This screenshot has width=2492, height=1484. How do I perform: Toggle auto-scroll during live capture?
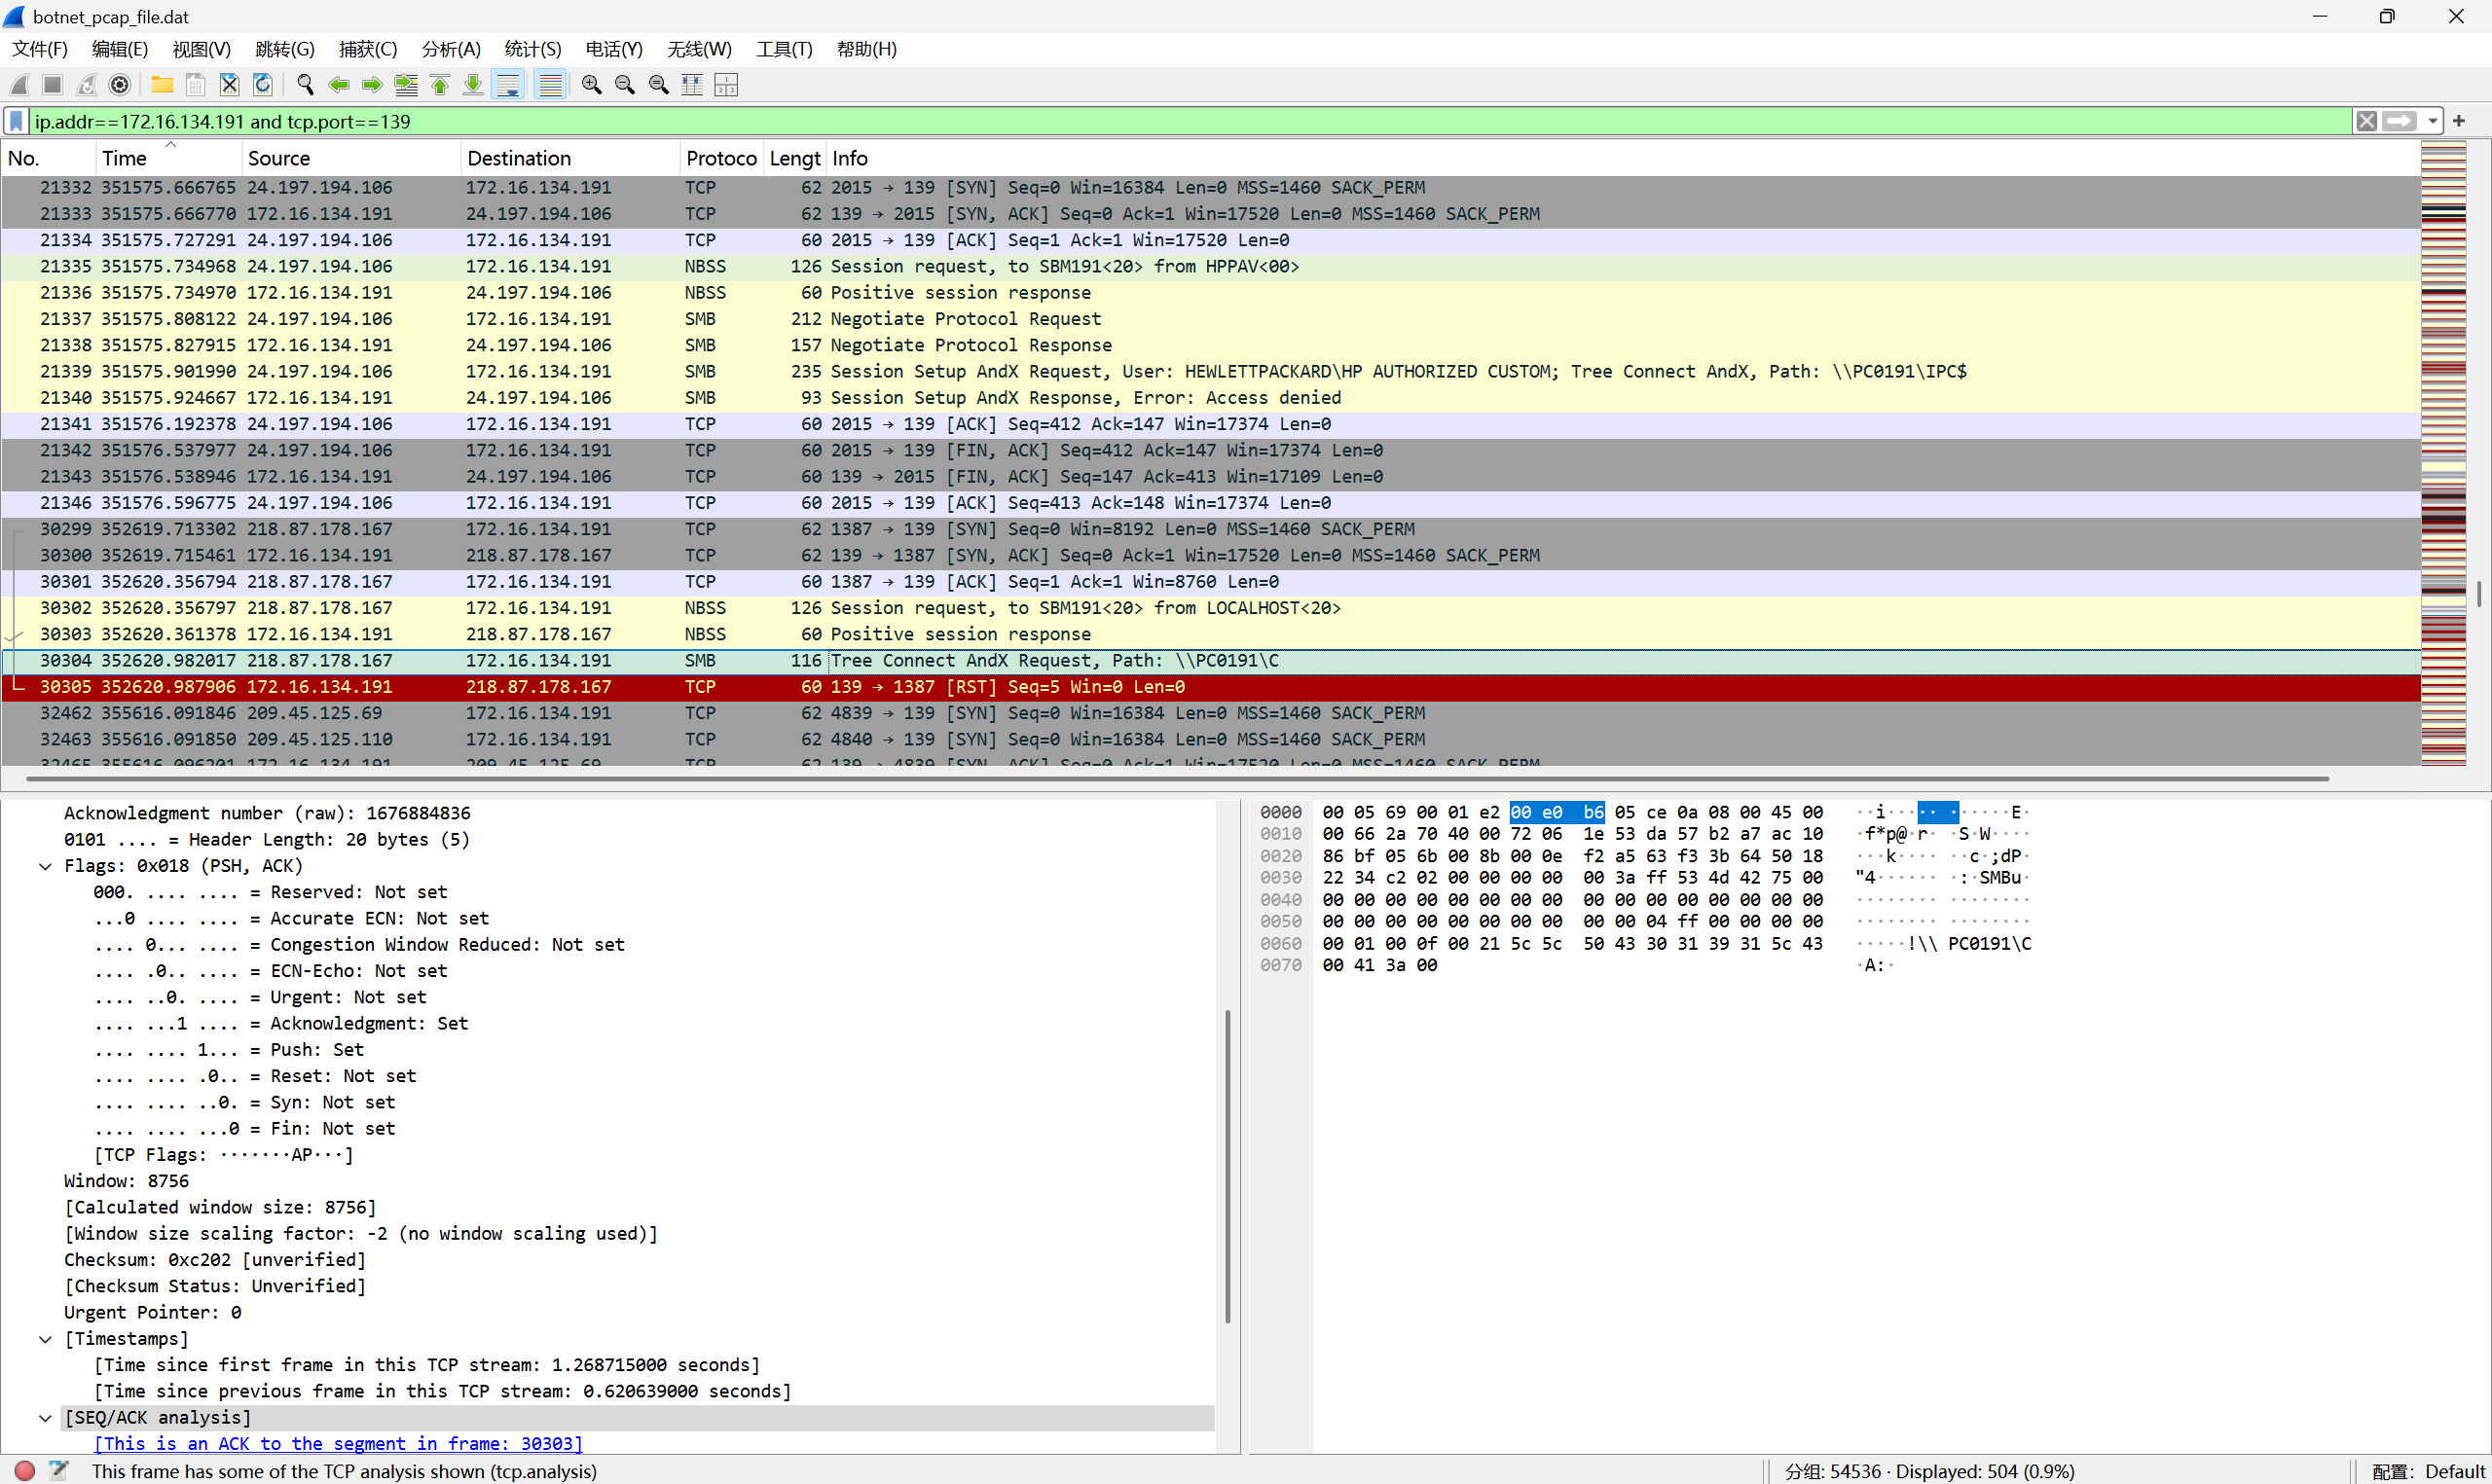point(509,85)
